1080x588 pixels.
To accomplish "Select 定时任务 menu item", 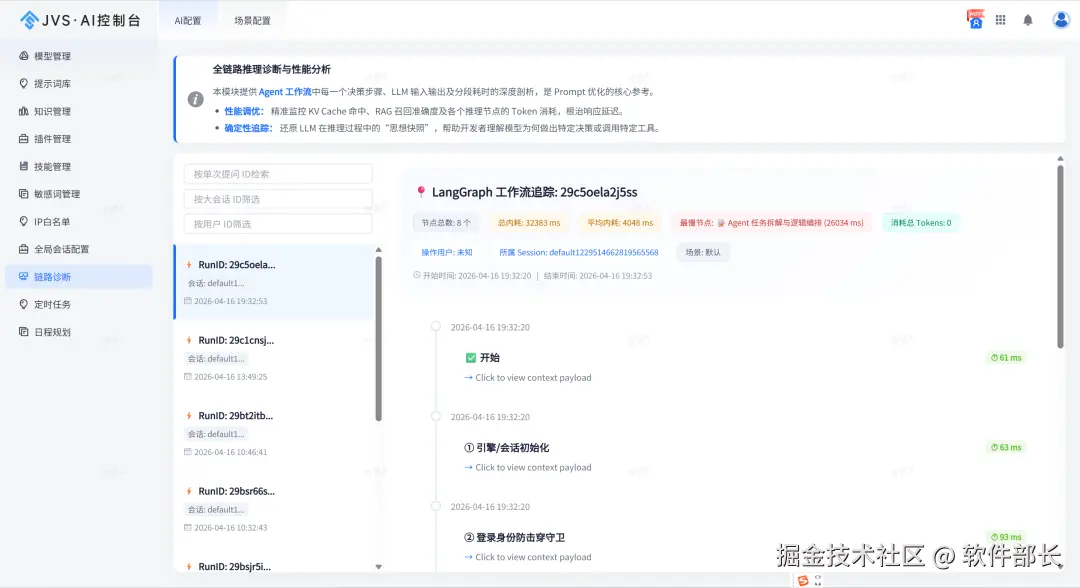I will 79,304.
